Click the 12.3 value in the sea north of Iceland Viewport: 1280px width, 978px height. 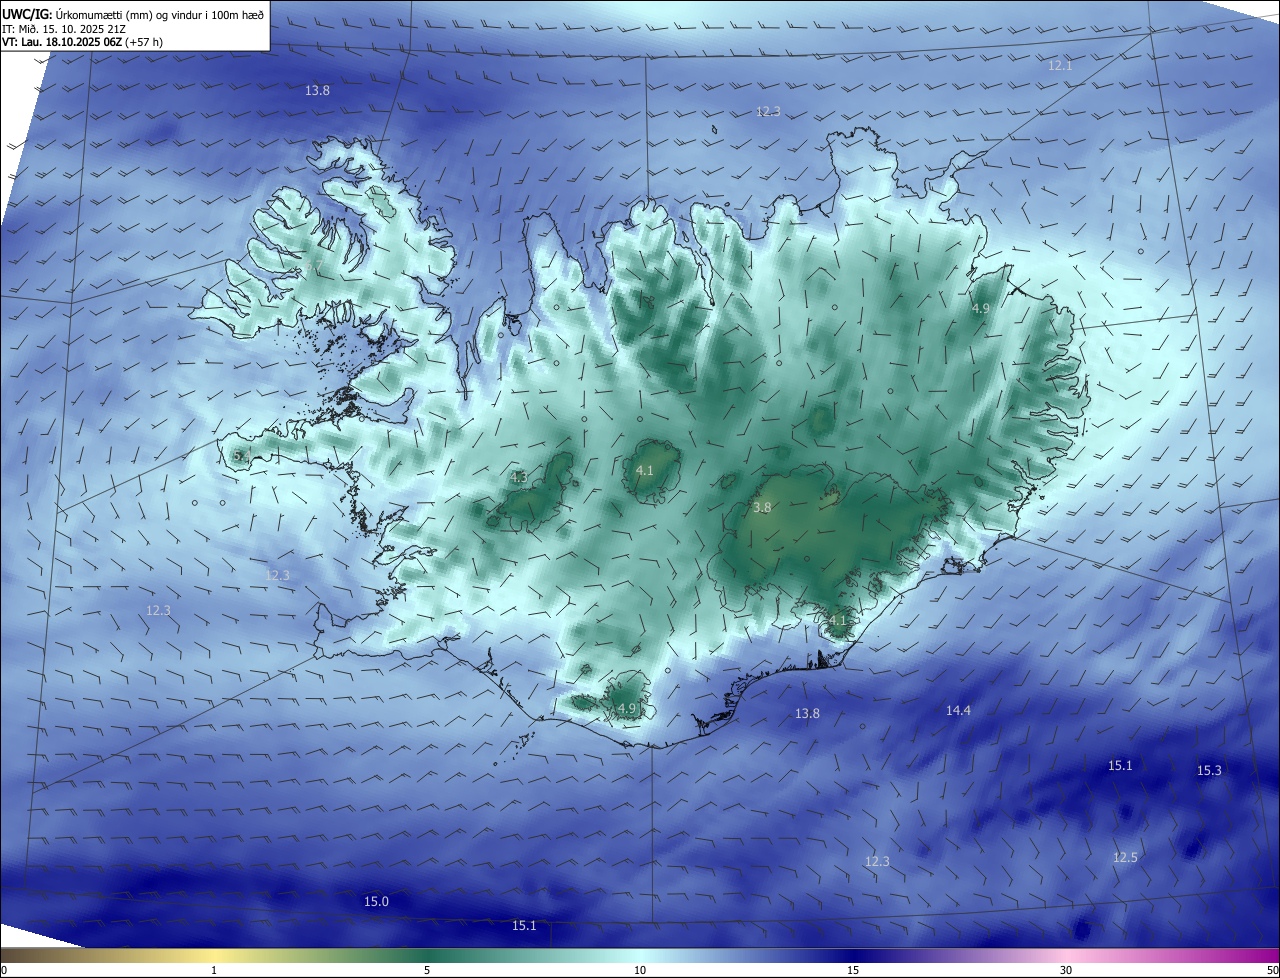point(768,111)
